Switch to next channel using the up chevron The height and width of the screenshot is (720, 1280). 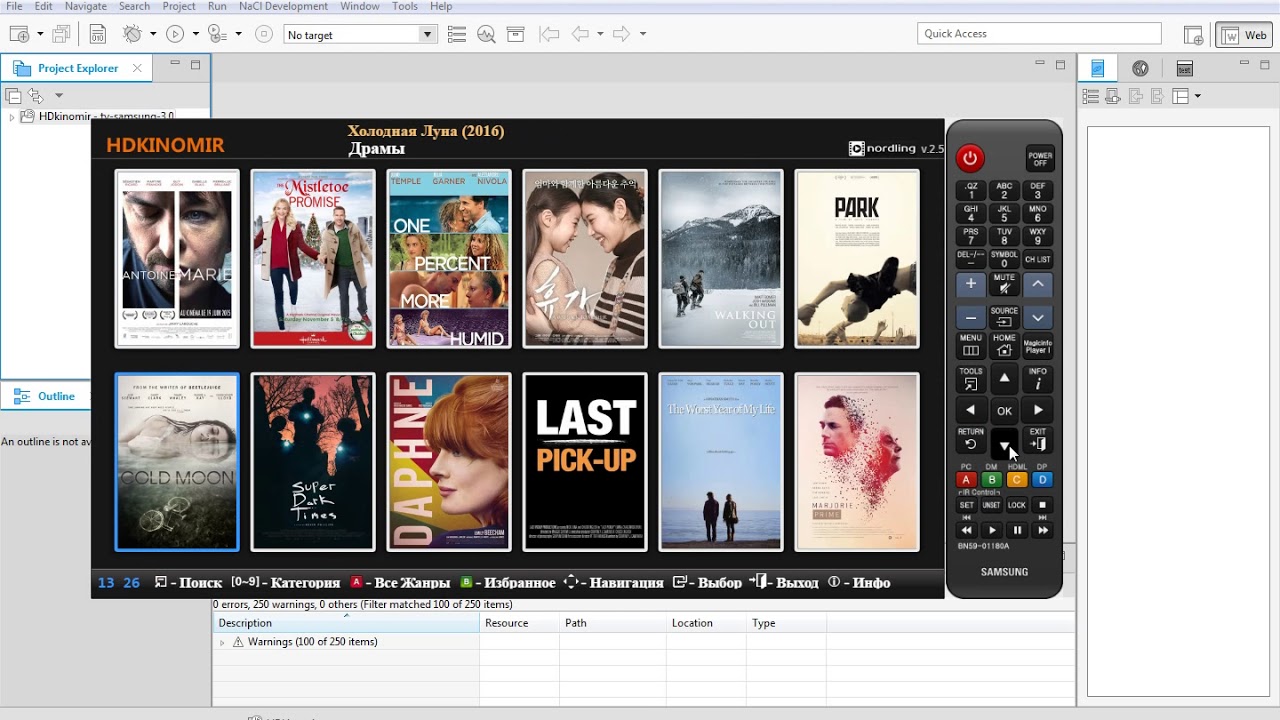[1038, 284]
